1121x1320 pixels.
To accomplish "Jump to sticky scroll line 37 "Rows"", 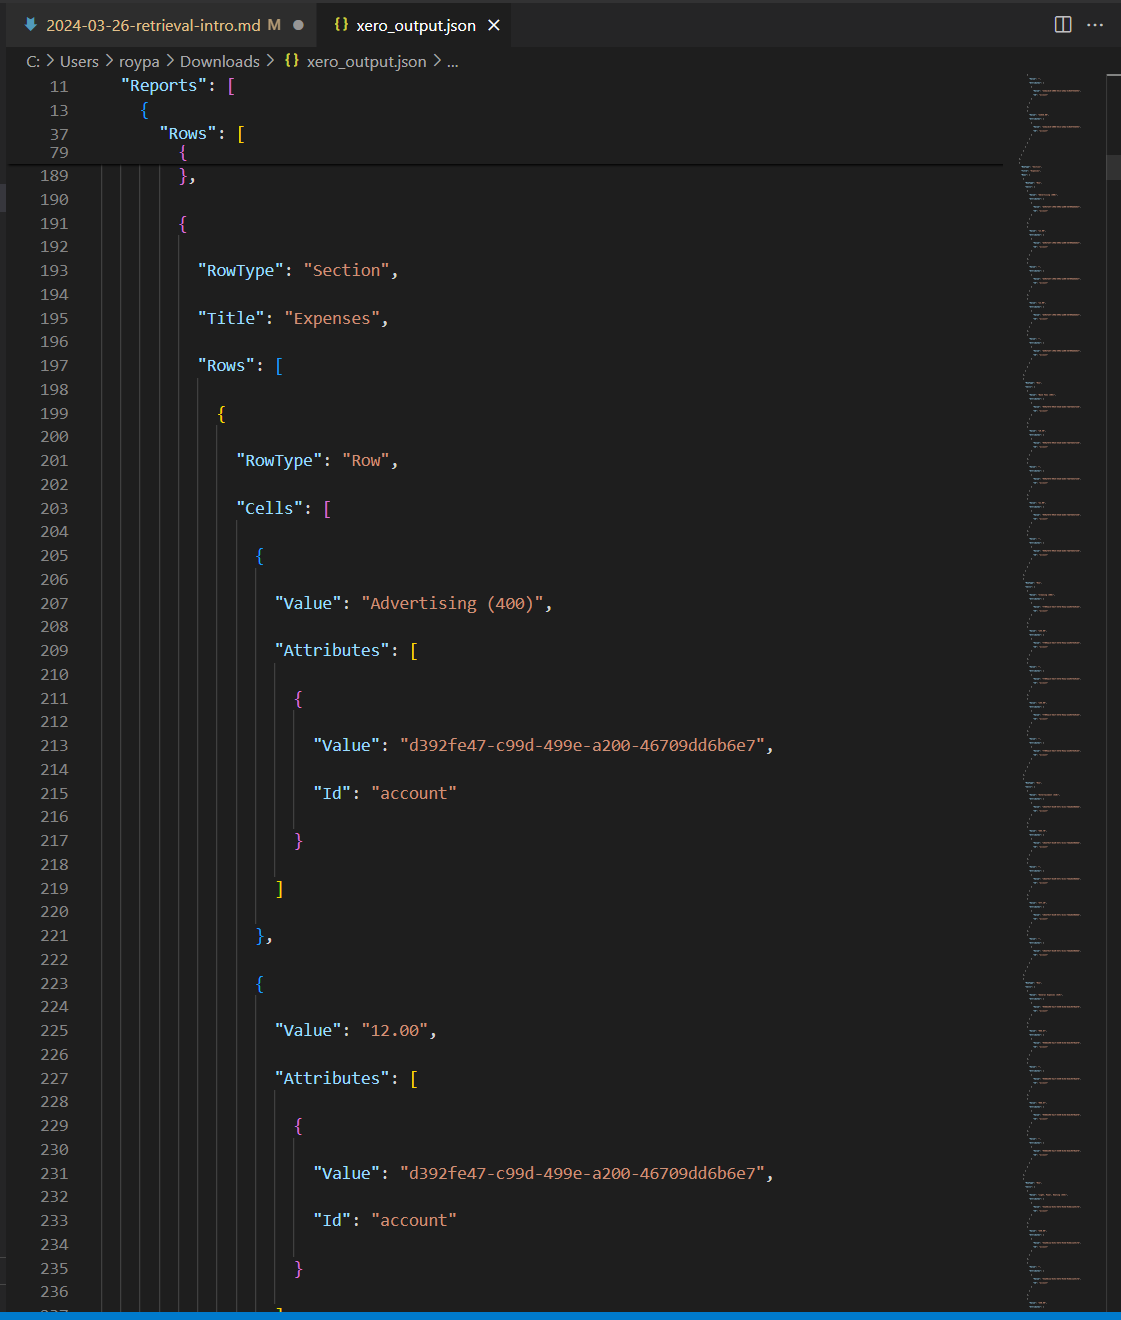I will pyautogui.click(x=187, y=134).
